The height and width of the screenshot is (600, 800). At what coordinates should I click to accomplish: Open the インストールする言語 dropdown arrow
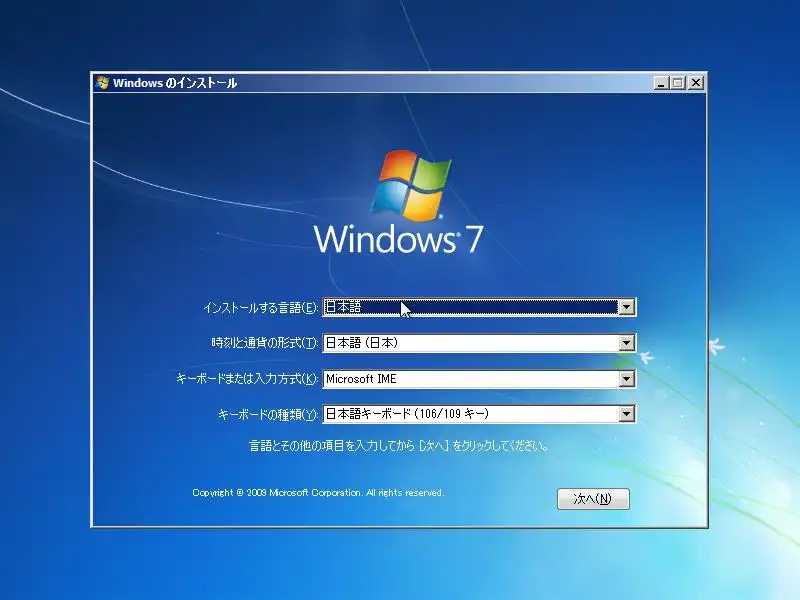pos(627,307)
